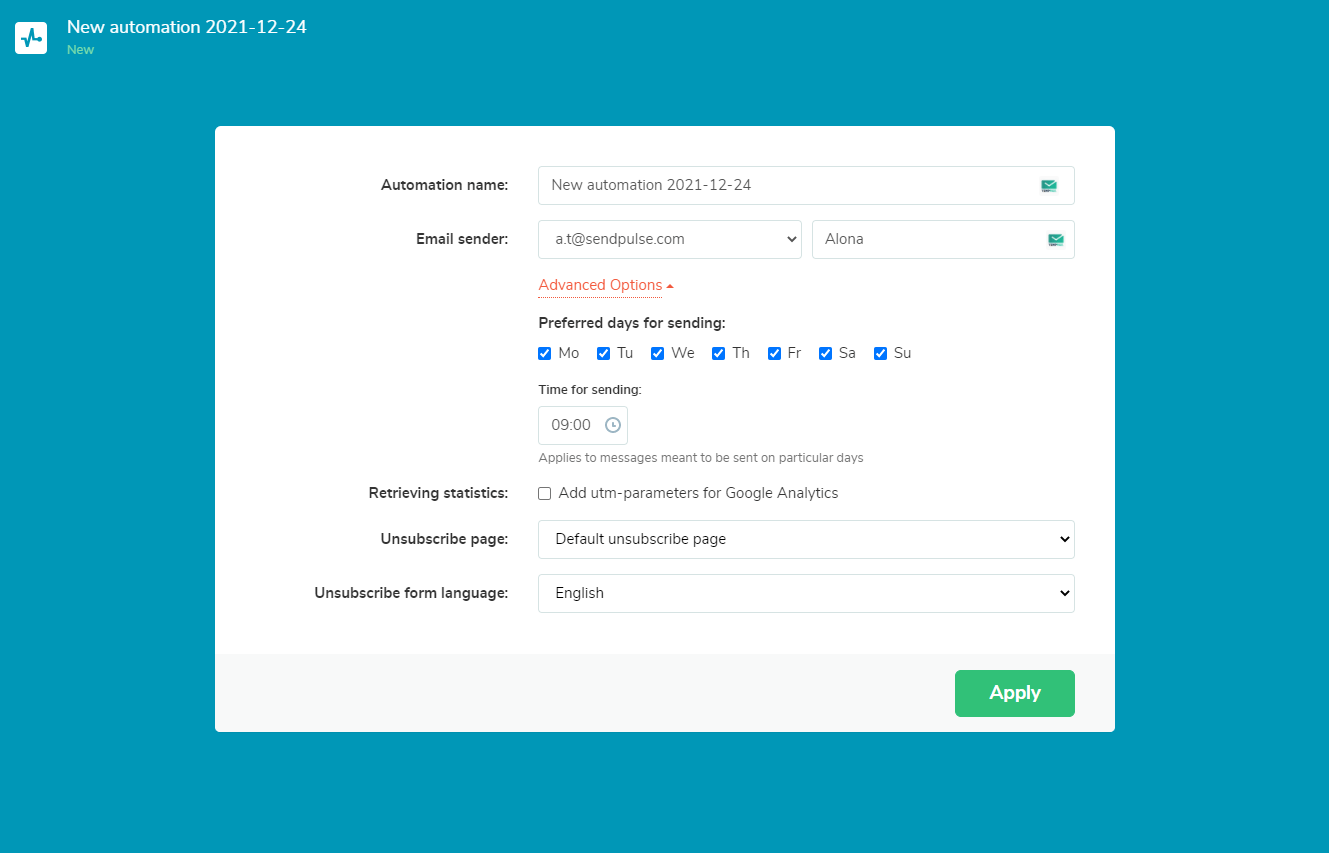Uncheck the Mo day checkbox
The image size is (1329, 853).
(x=545, y=353)
